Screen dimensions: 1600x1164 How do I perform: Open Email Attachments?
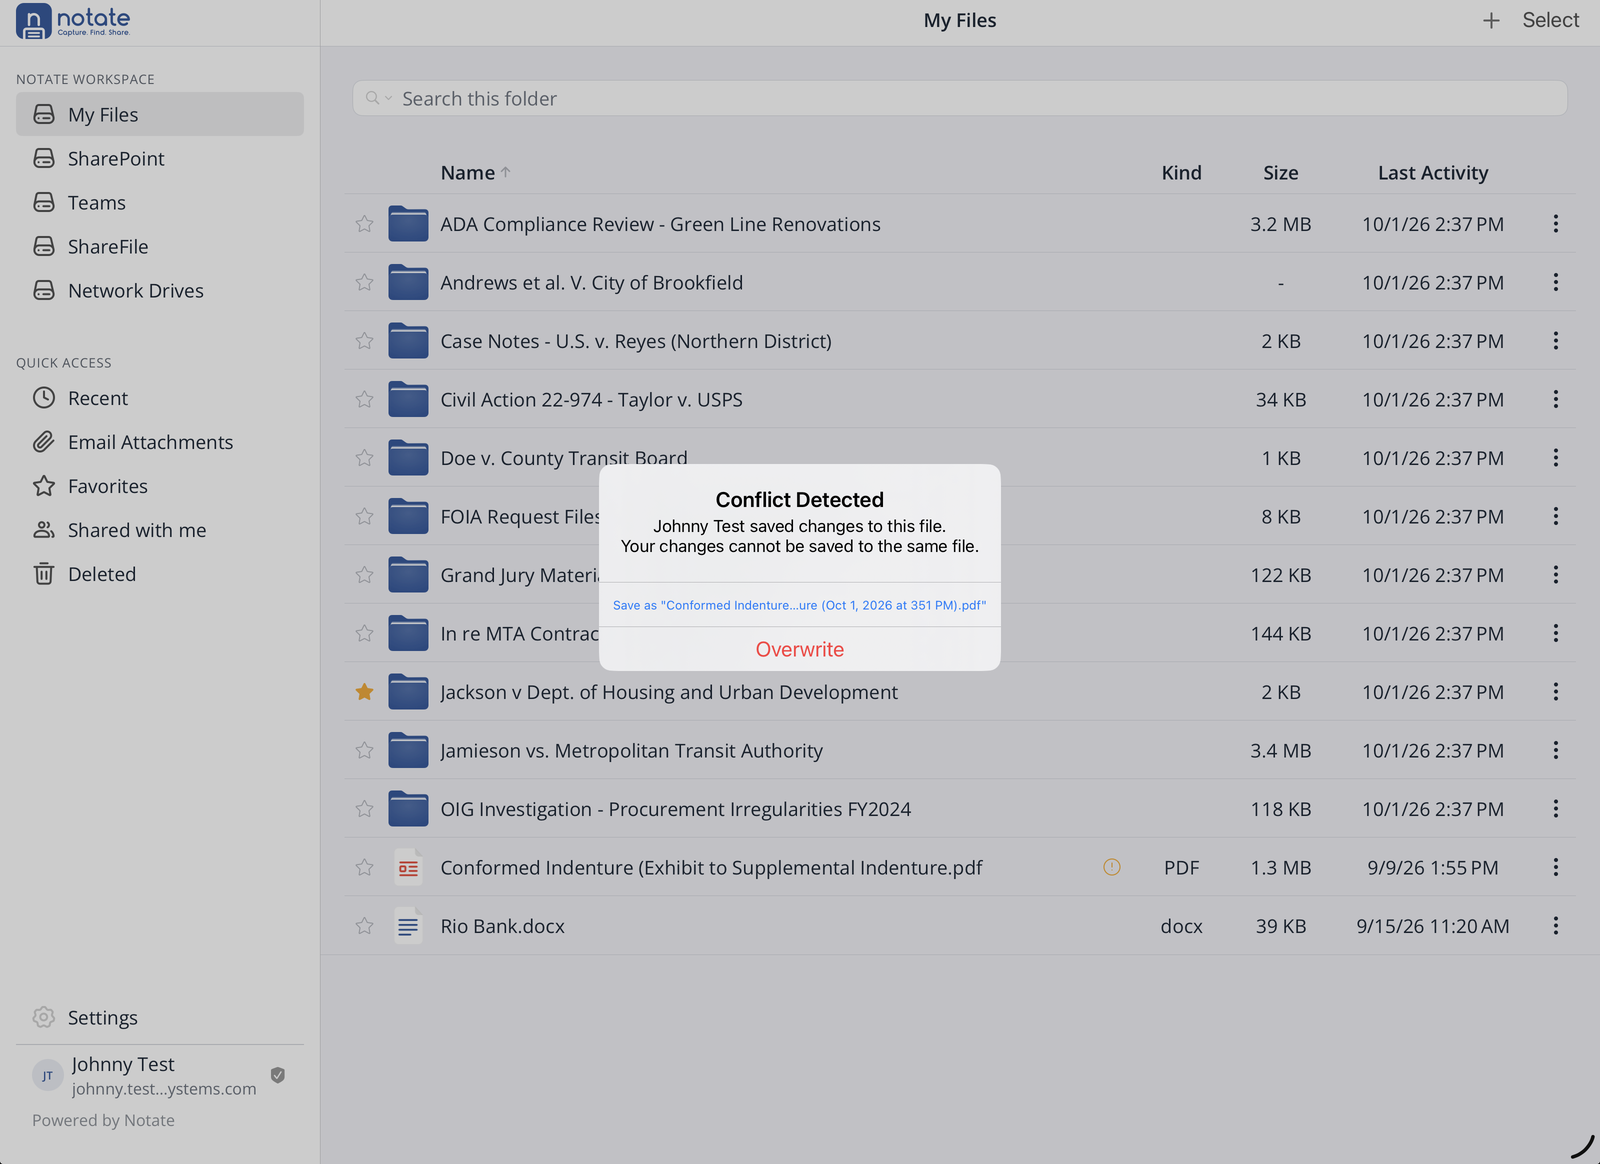[160, 442]
